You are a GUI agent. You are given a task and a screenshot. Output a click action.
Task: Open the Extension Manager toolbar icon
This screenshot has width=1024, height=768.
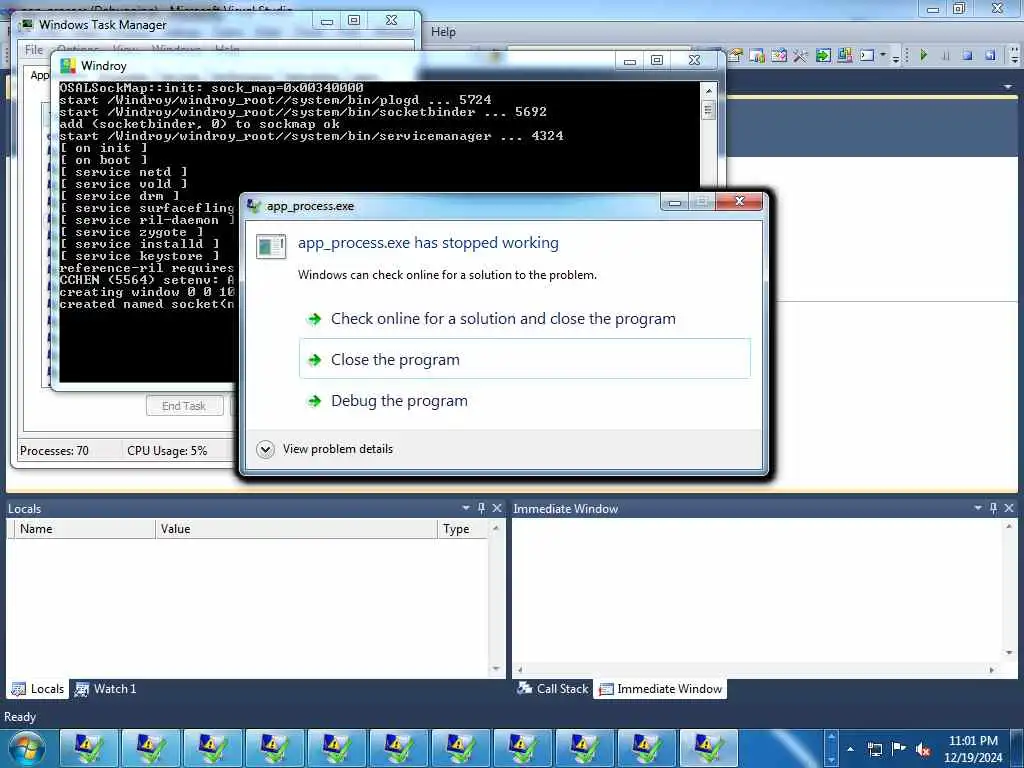tap(844, 56)
